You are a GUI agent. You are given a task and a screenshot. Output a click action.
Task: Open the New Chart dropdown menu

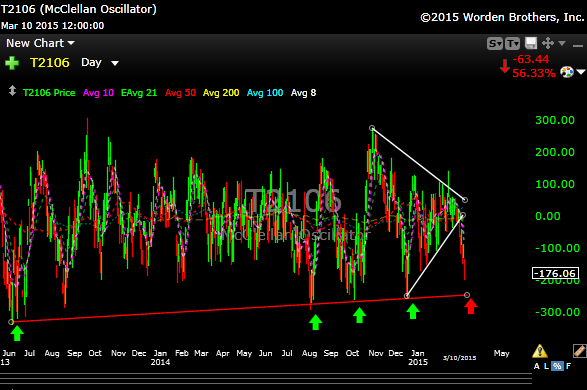(x=40, y=43)
